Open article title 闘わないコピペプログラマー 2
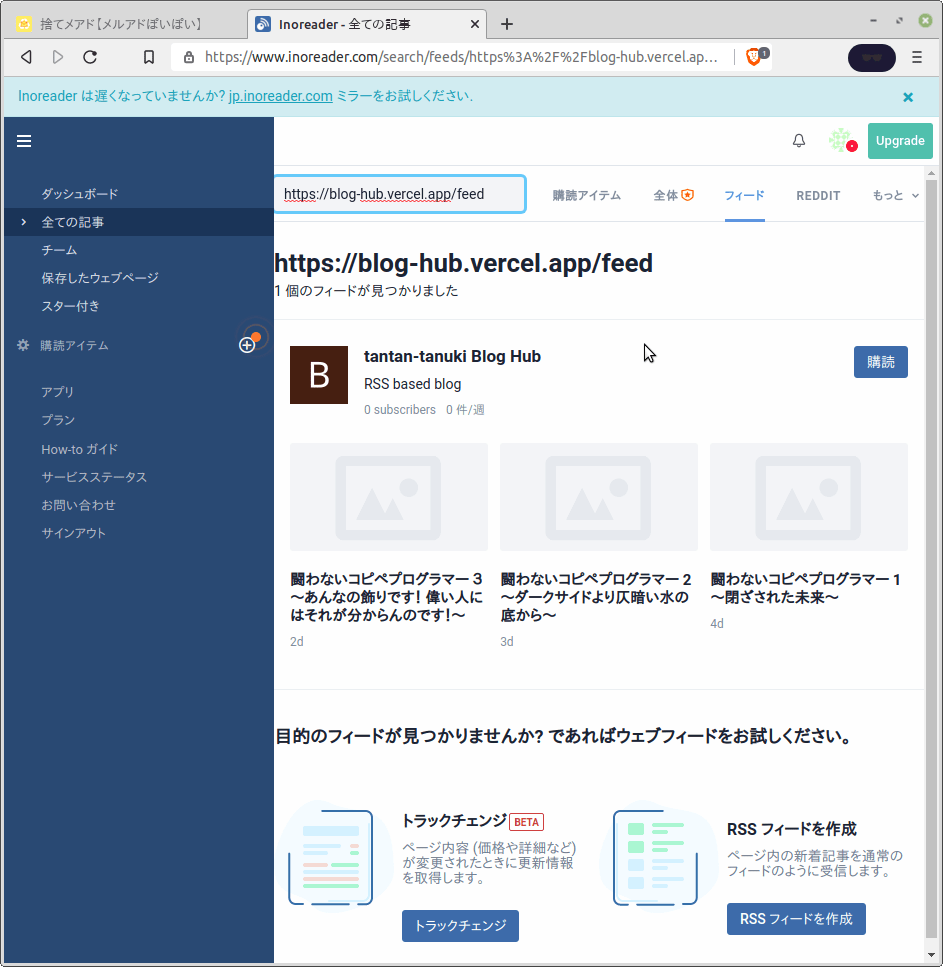The width and height of the screenshot is (943, 967). 596,597
